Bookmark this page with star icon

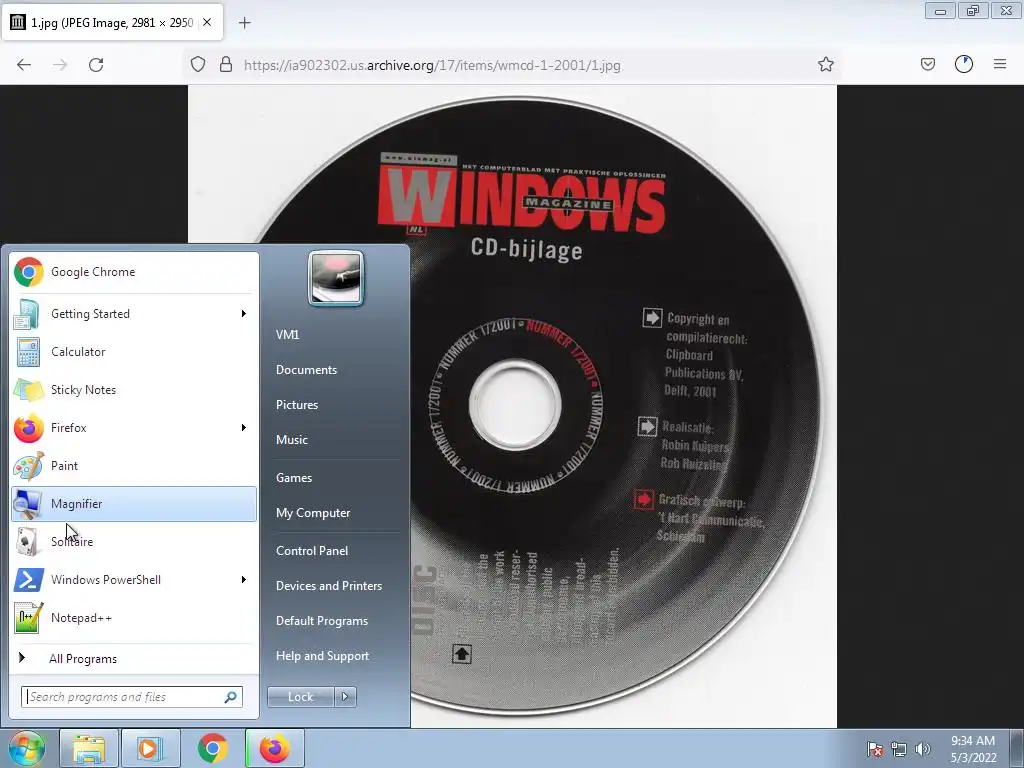[x=825, y=65]
